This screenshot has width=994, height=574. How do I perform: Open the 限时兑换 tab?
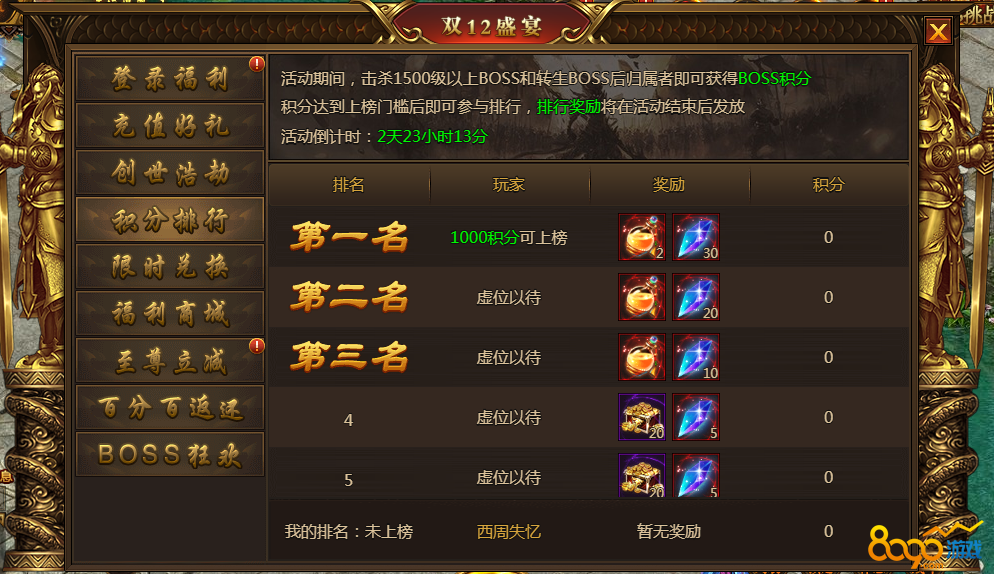(x=170, y=266)
